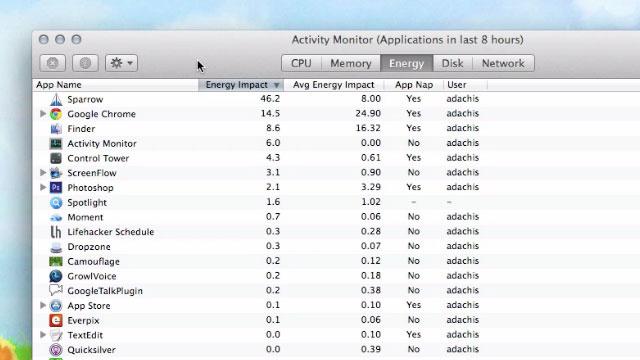The height and width of the screenshot is (360, 640).
Task: Click the GrowlVoice app icon
Action: (56, 276)
